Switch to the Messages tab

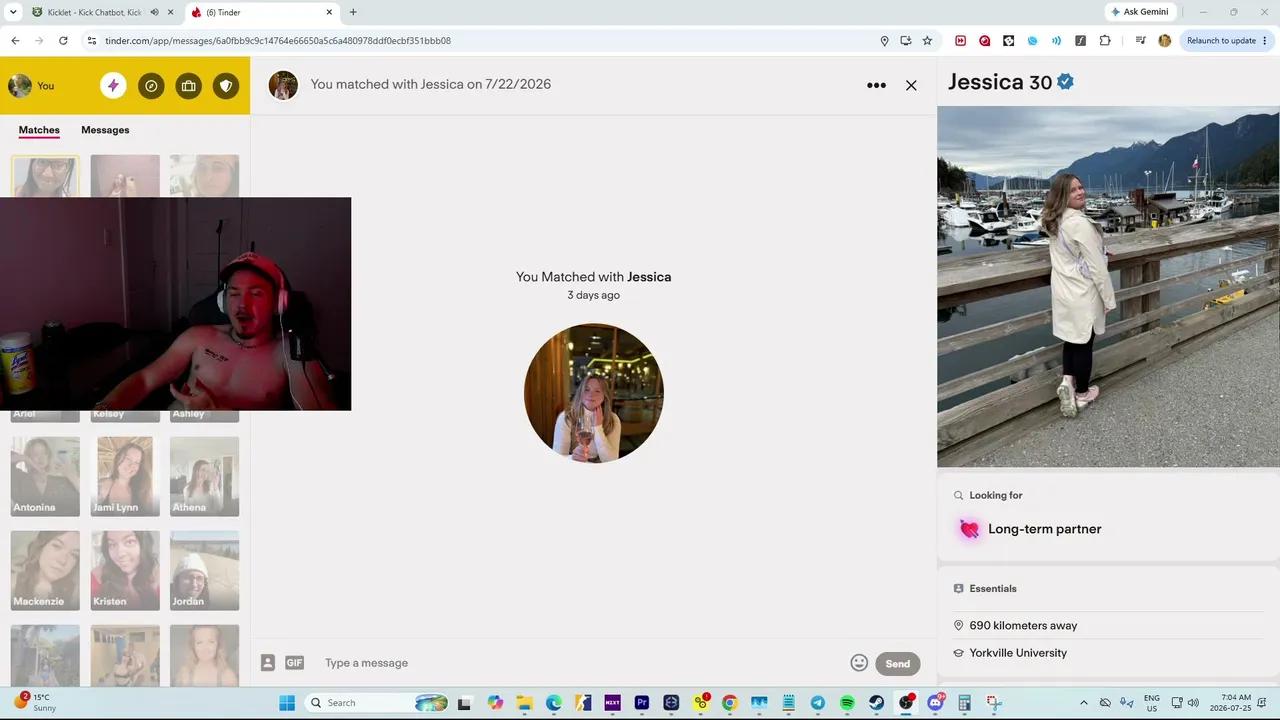point(105,130)
